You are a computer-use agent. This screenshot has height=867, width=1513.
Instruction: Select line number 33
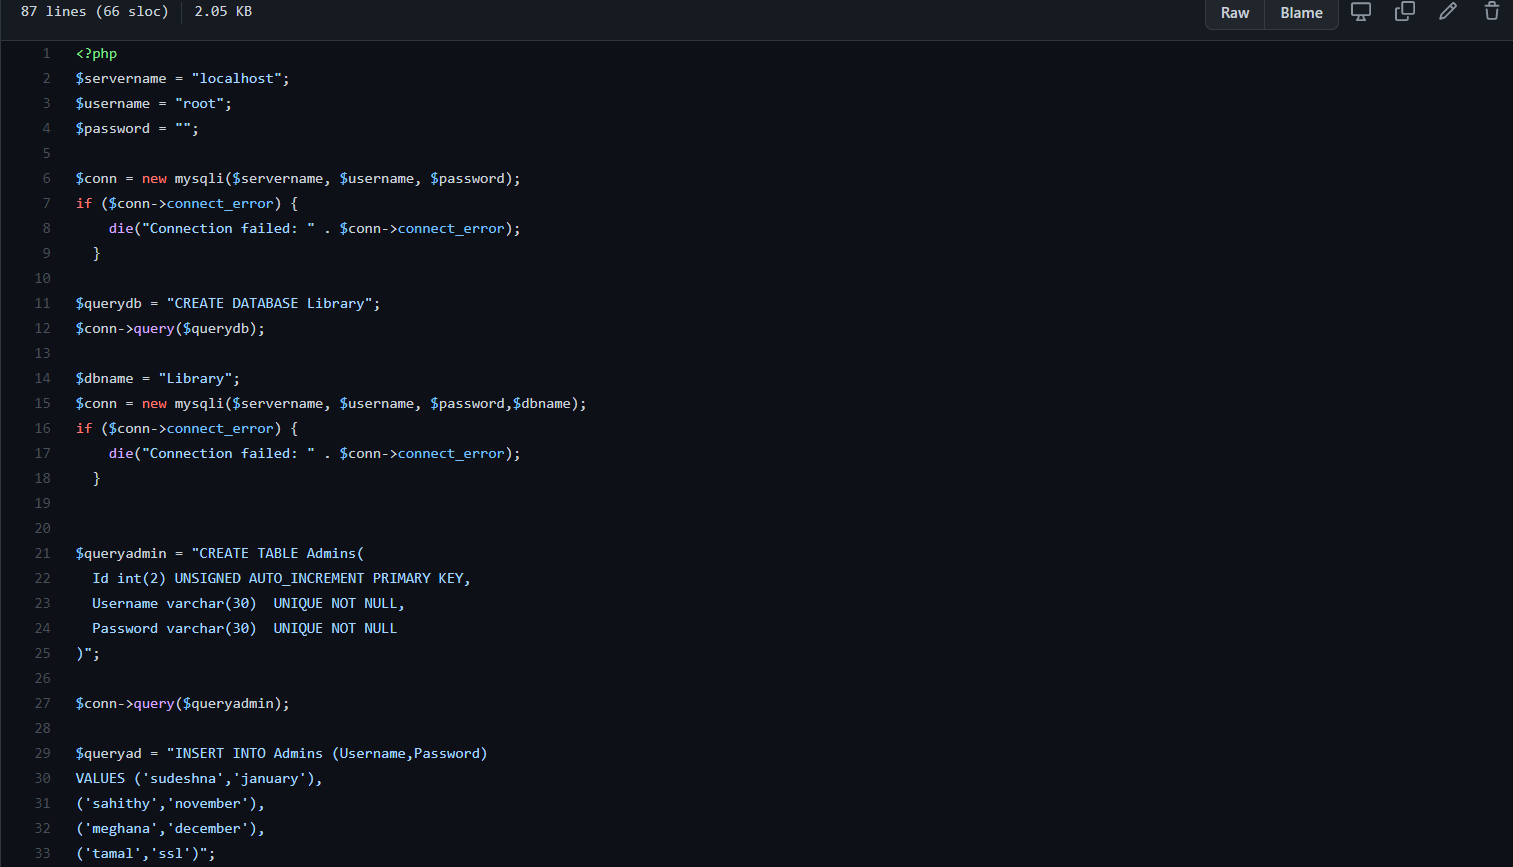(x=42, y=853)
